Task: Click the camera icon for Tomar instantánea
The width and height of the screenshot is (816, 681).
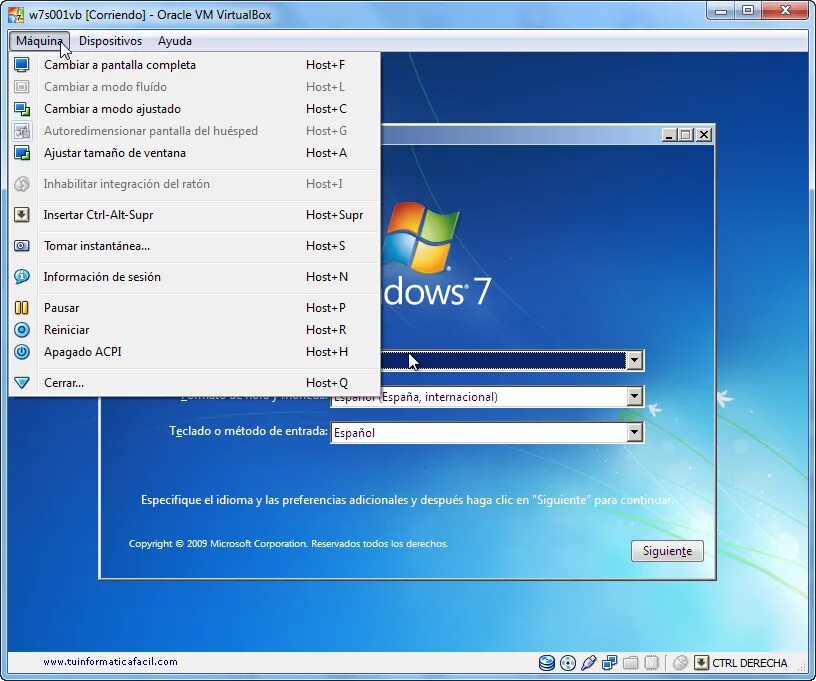Action: click(22, 246)
